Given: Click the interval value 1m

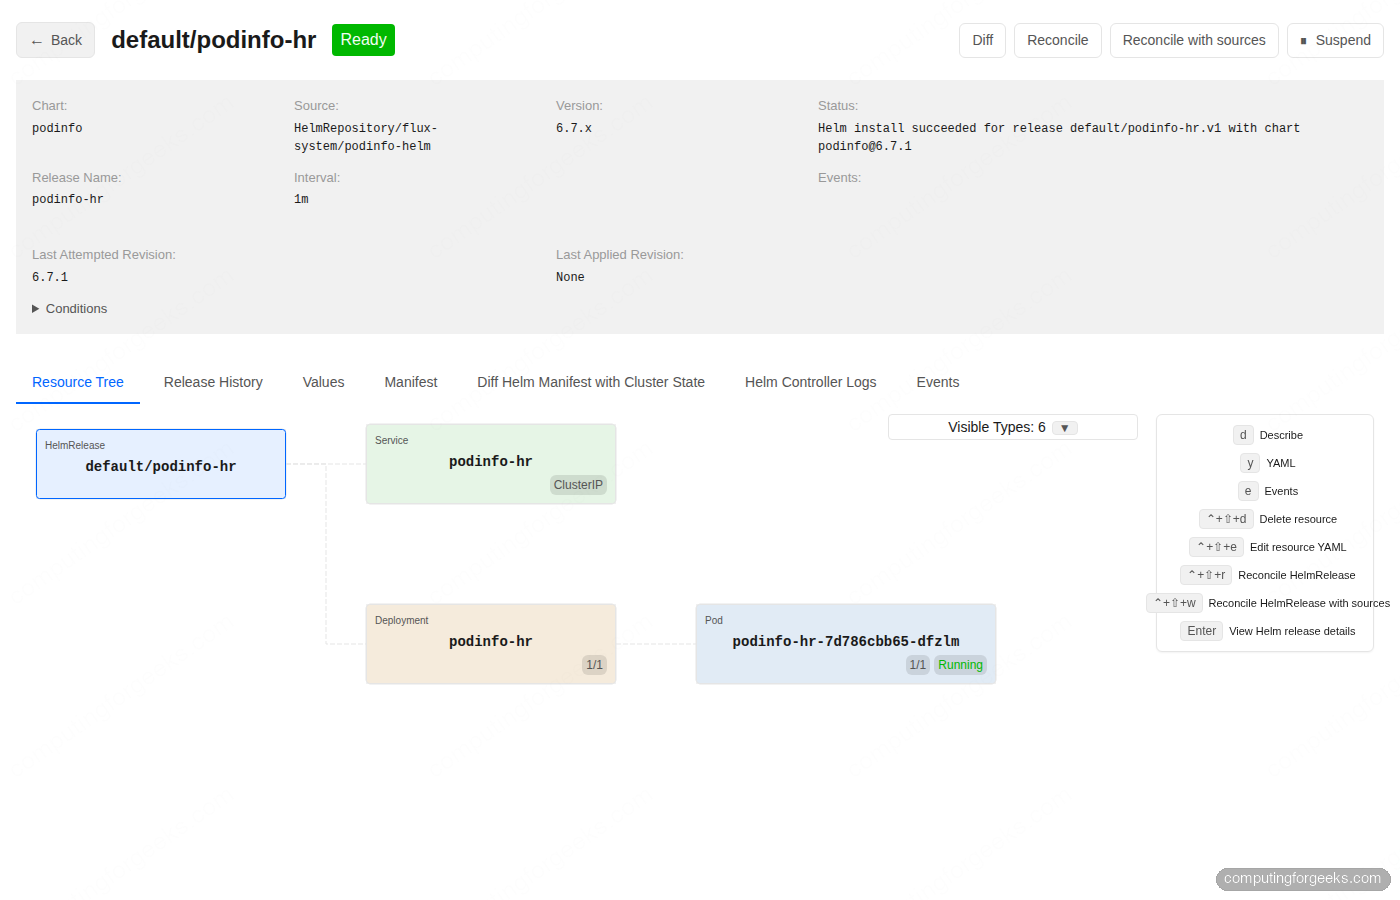Looking at the screenshot, I should 301,199.
